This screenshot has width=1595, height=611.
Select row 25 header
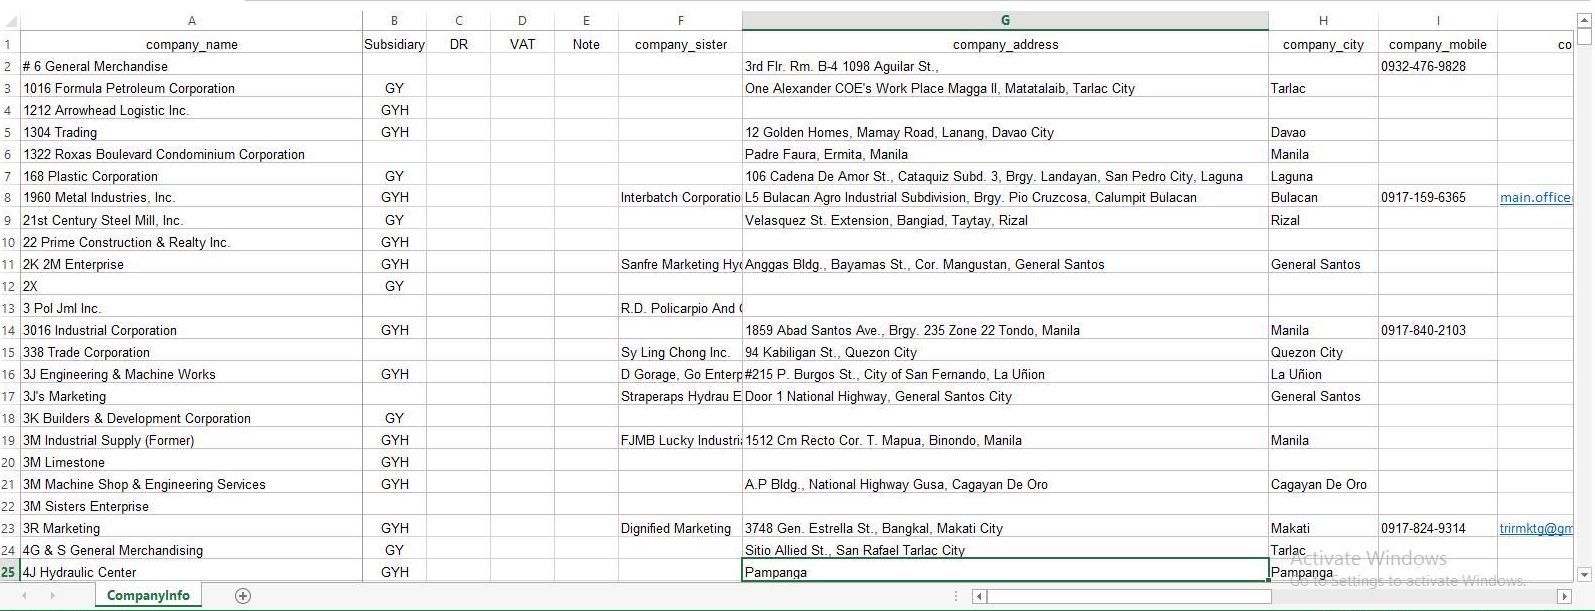(x=10, y=572)
